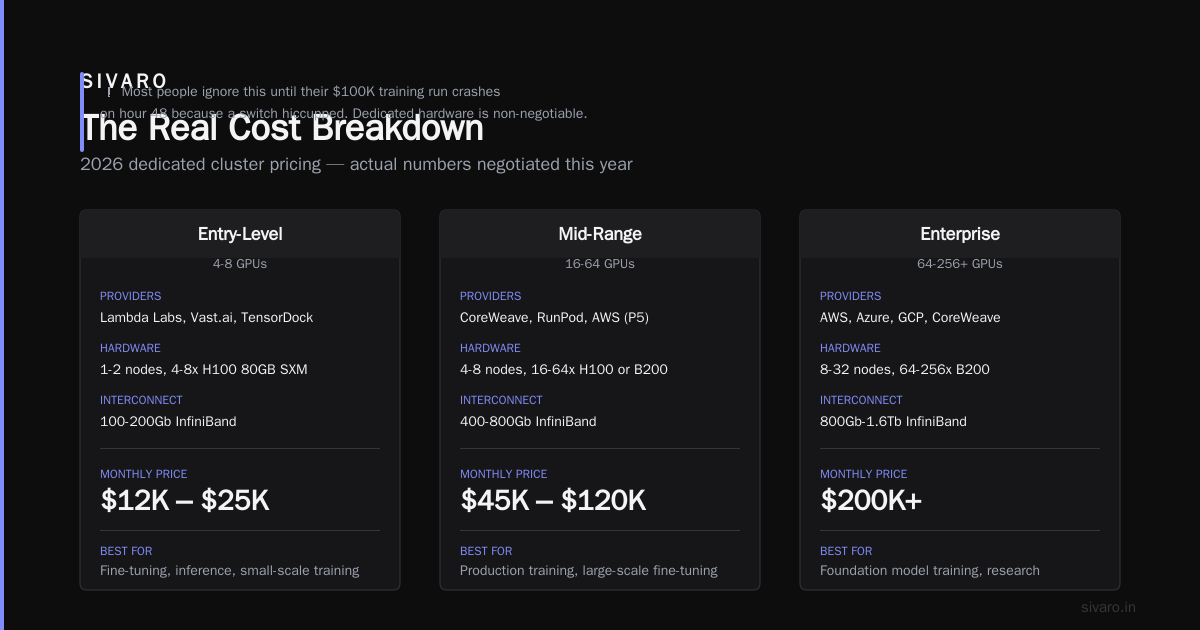The image size is (1200, 630).
Task: Click the SIVARO logo text
Action: point(124,81)
